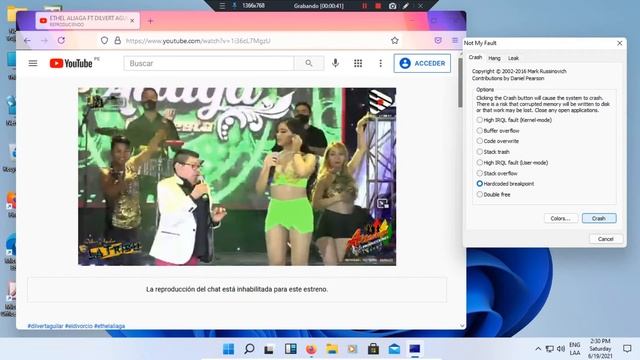Image resolution: width=640 pixels, height=360 pixels.
Task: Click the Crash button
Action: click(x=599, y=218)
